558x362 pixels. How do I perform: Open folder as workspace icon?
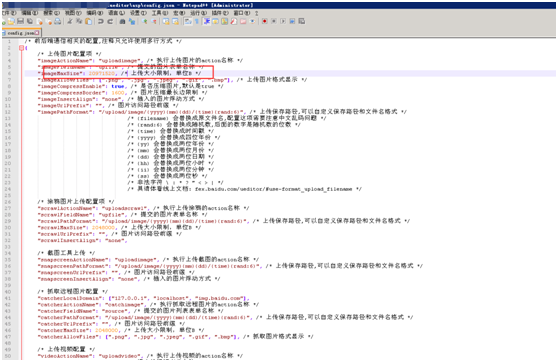243,21
